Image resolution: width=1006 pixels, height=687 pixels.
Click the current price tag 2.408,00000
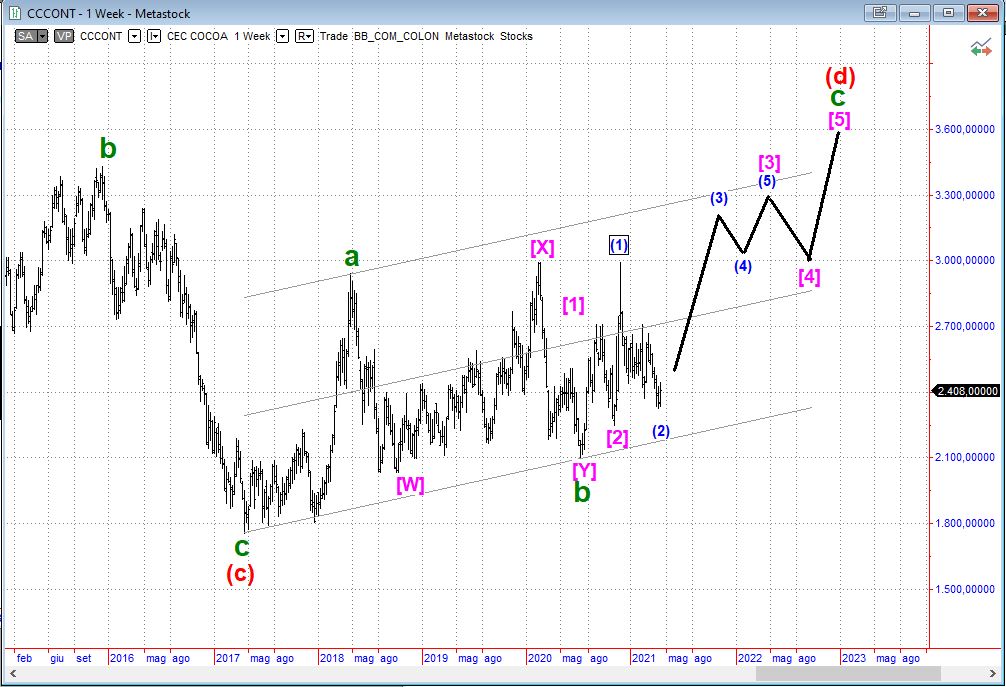coord(967,391)
